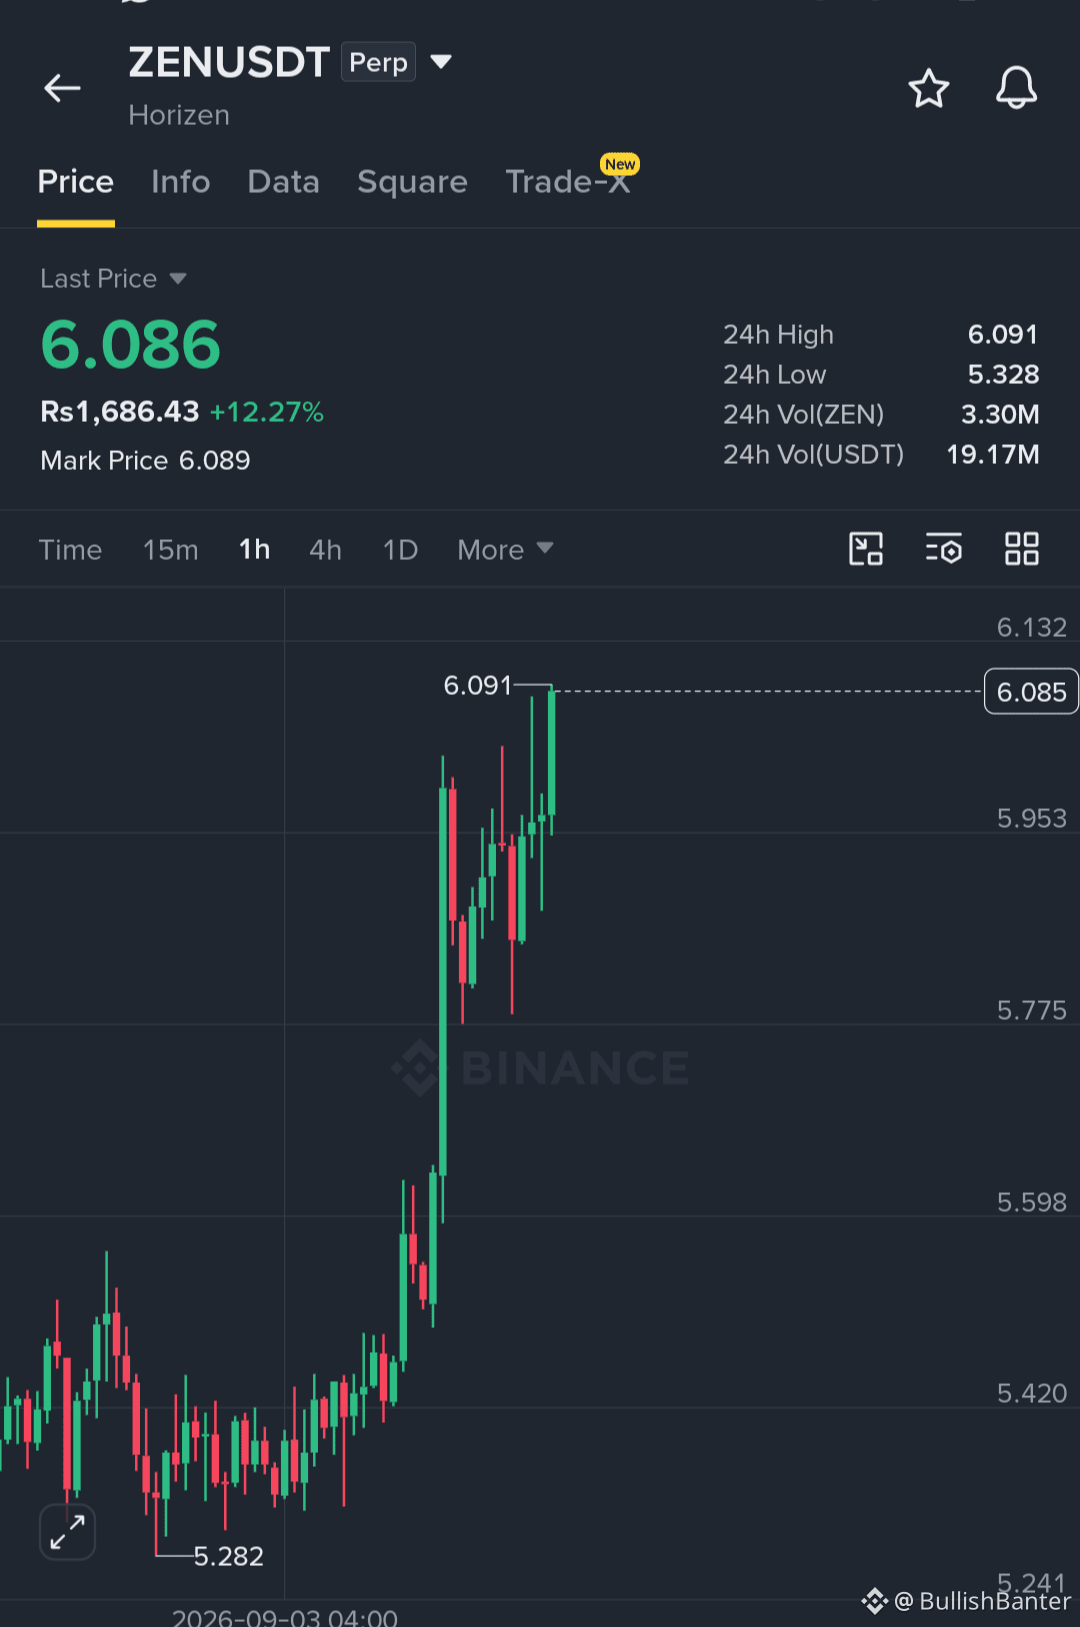
Task: Open price alert bell icon
Action: click(x=1016, y=88)
